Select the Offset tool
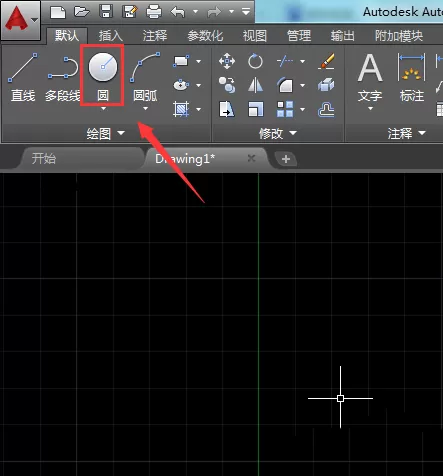This screenshot has width=443, height=476. point(326,109)
